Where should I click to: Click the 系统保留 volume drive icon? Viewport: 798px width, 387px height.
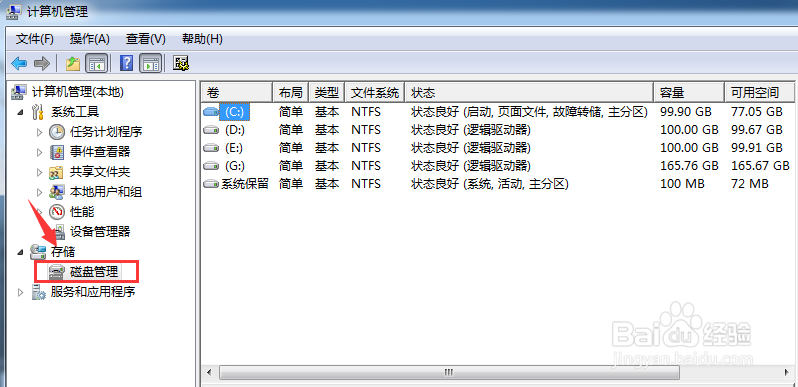pos(211,184)
